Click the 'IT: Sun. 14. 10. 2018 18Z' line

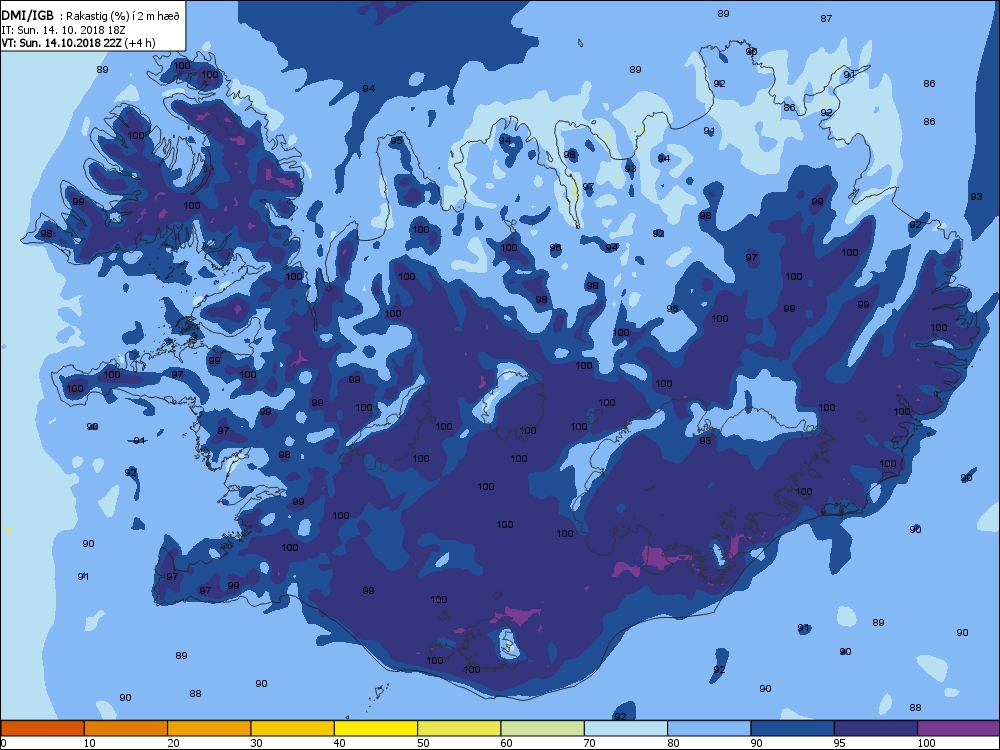pyautogui.click(x=62, y=29)
